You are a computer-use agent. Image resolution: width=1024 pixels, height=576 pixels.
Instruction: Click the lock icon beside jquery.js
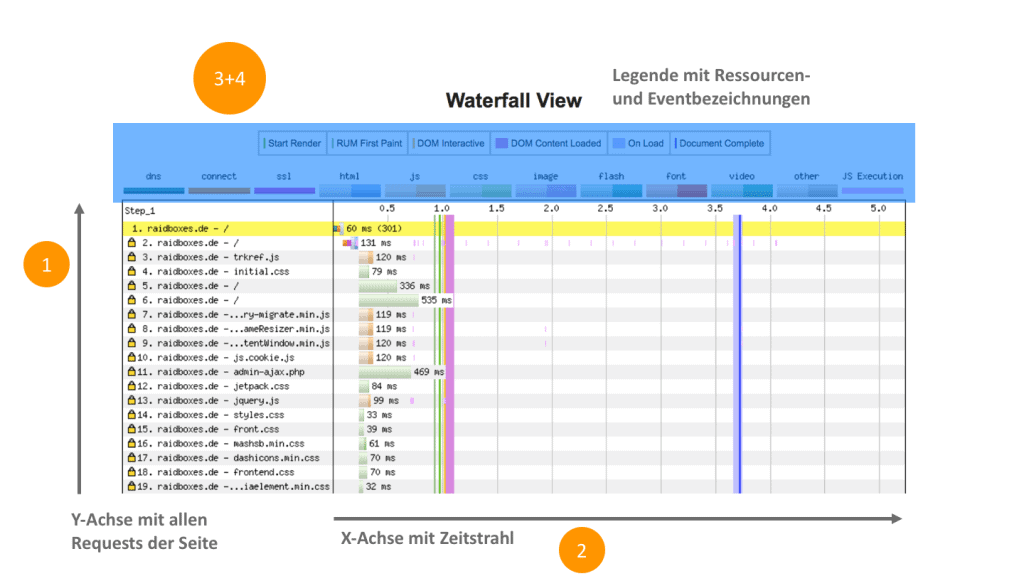[x=131, y=400]
